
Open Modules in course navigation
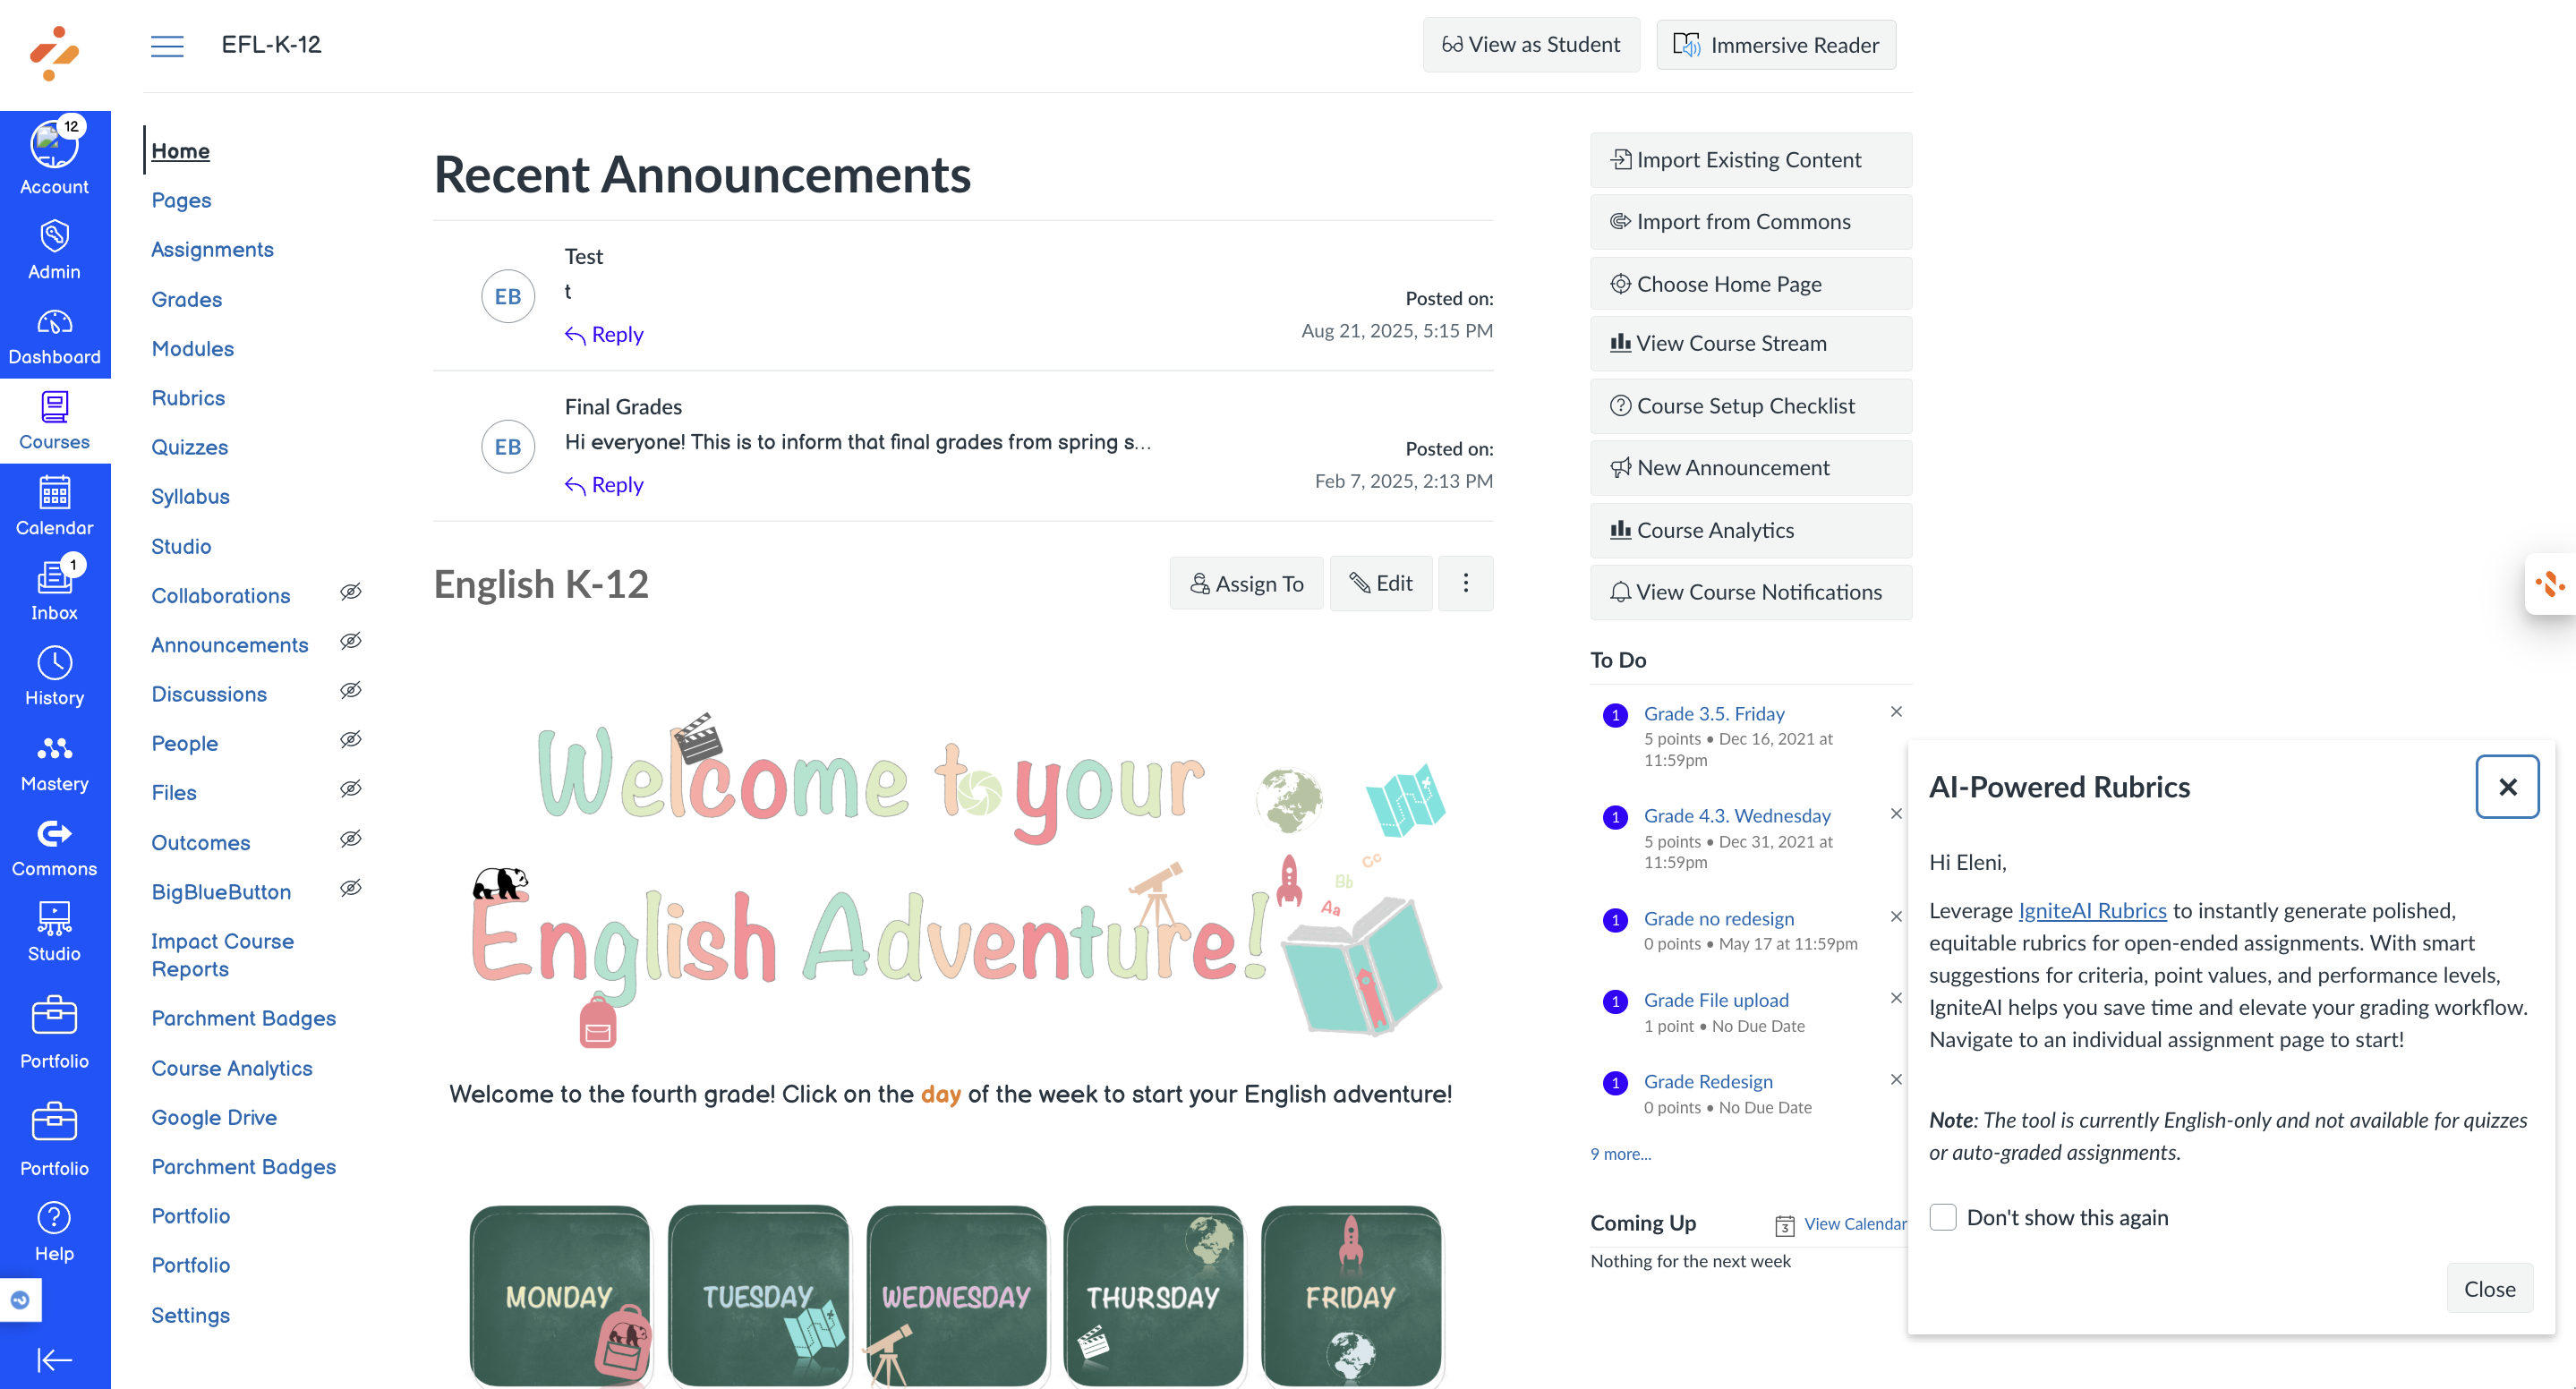(x=192, y=348)
